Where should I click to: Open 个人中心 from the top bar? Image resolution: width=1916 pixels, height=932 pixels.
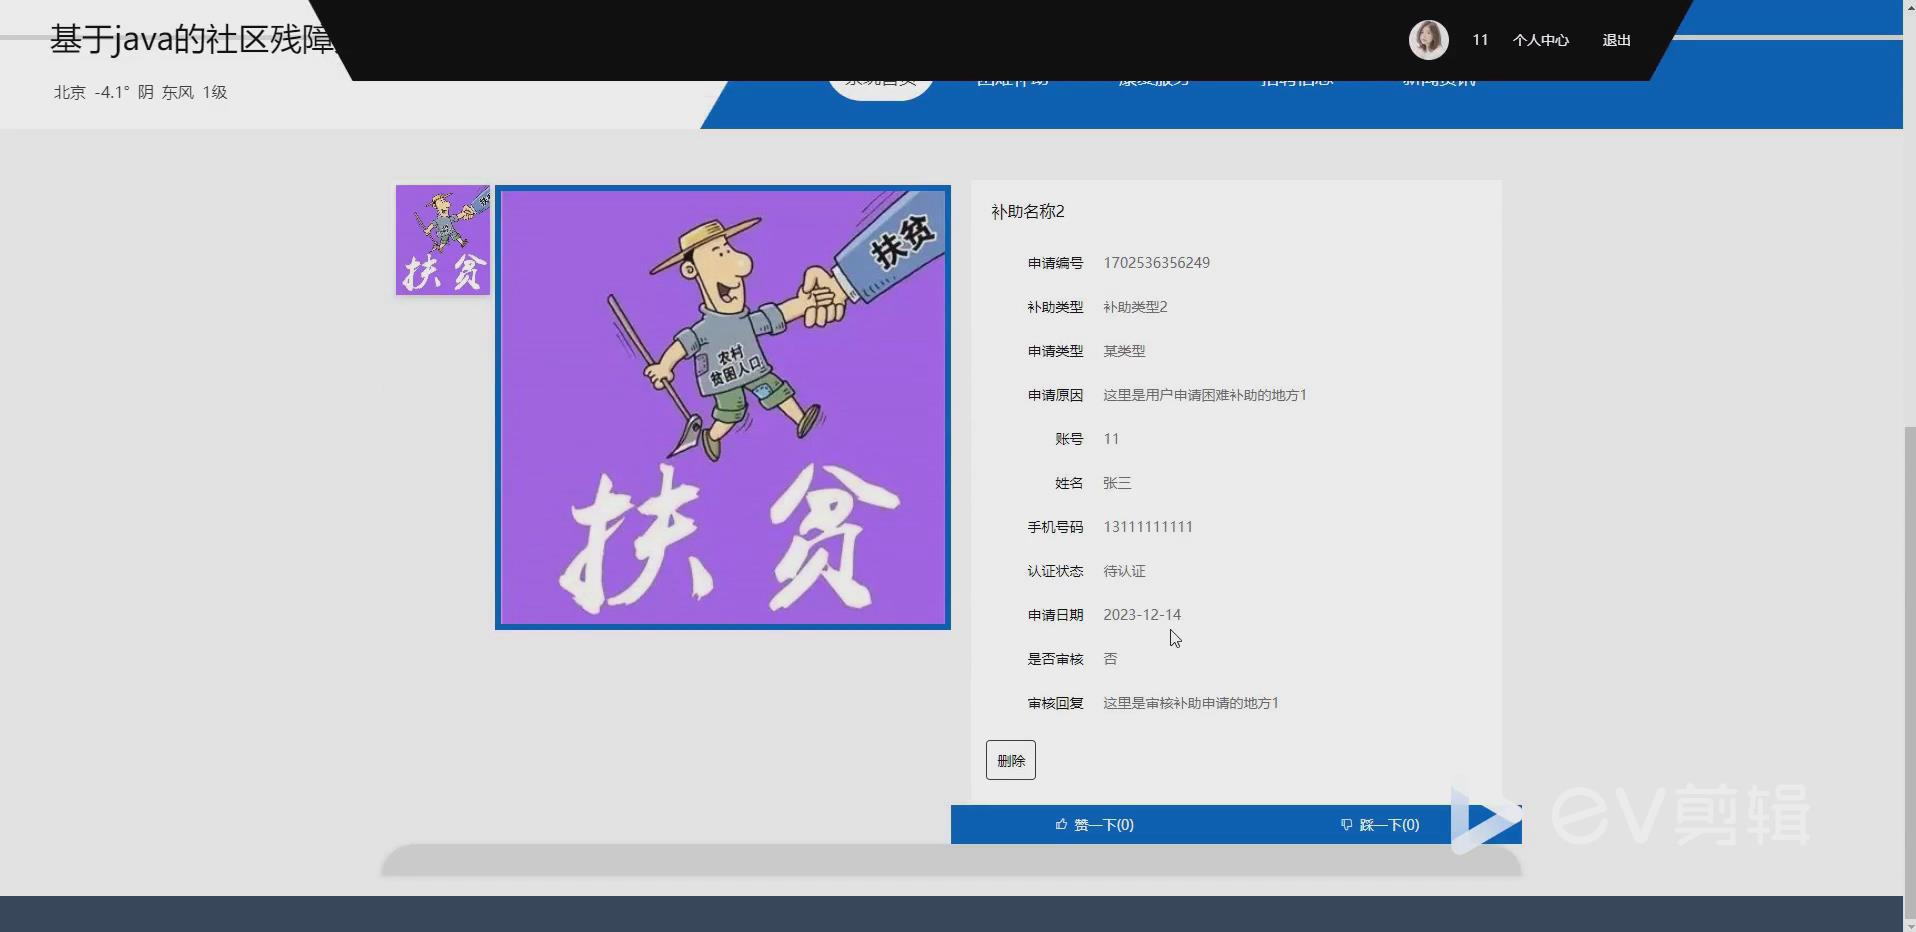pos(1540,40)
